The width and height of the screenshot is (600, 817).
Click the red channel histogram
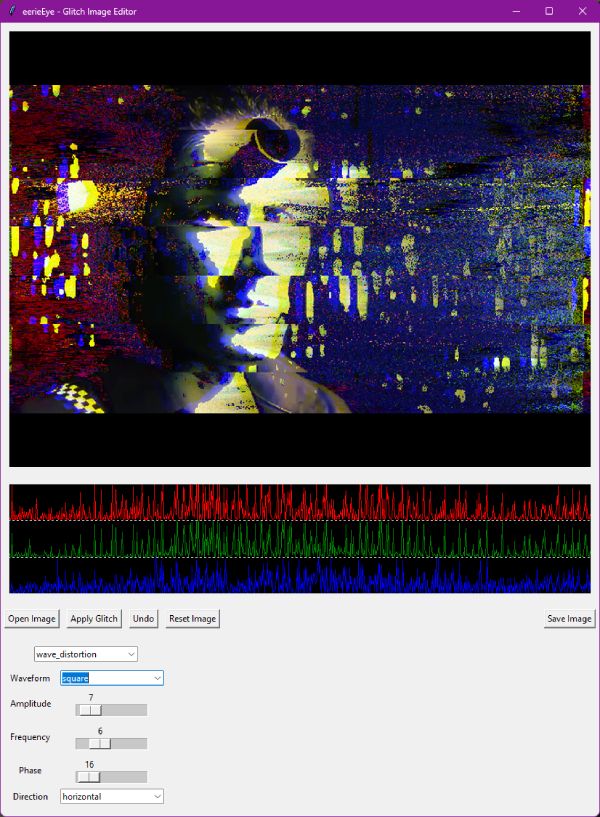[x=300, y=503]
